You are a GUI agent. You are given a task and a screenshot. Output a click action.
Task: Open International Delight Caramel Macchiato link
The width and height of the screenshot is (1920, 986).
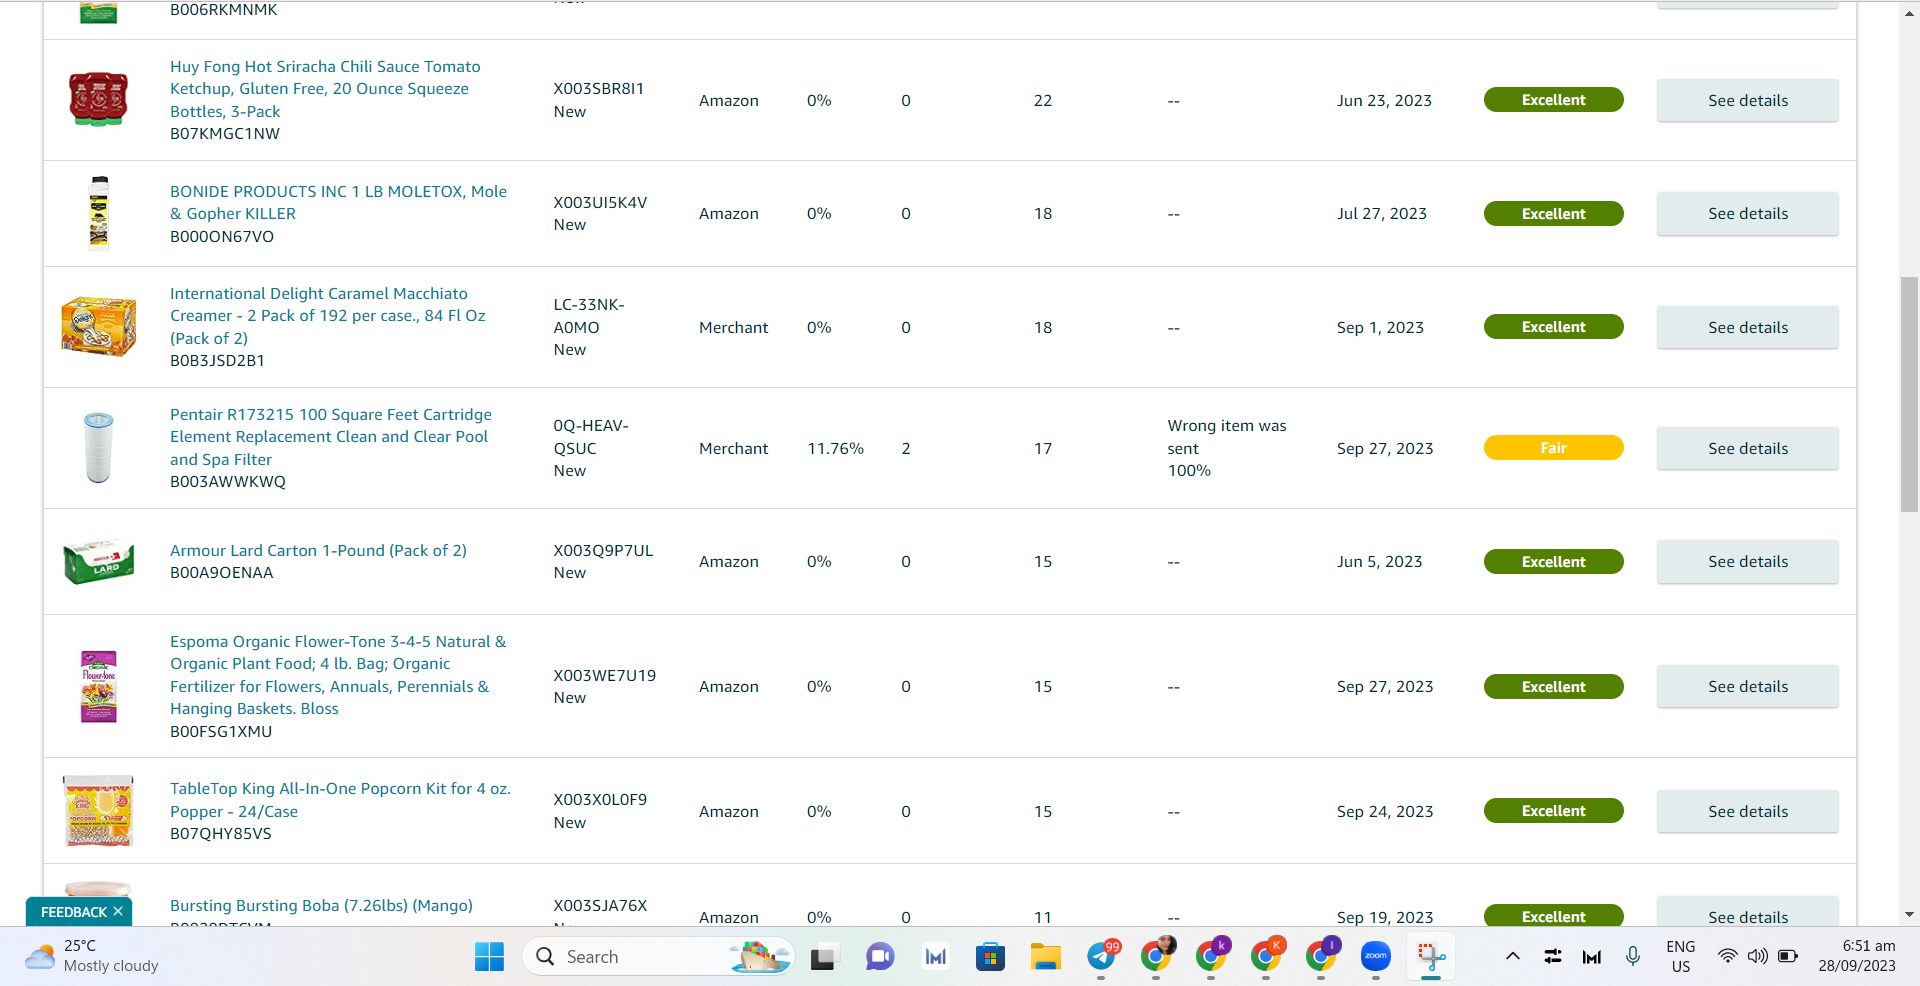(x=328, y=316)
